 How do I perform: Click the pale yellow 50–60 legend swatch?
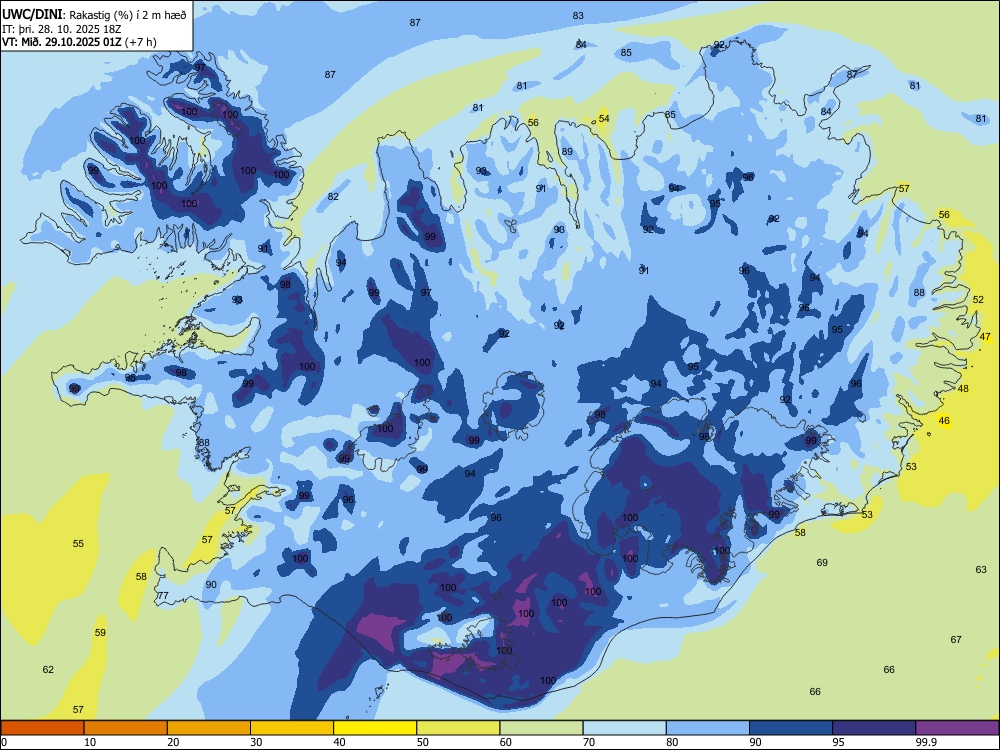pos(458,728)
